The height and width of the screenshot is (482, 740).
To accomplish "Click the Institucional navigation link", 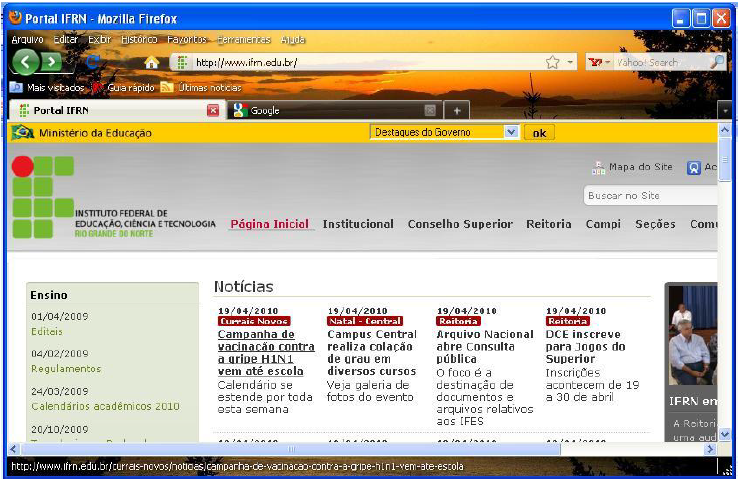I will 358,224.
